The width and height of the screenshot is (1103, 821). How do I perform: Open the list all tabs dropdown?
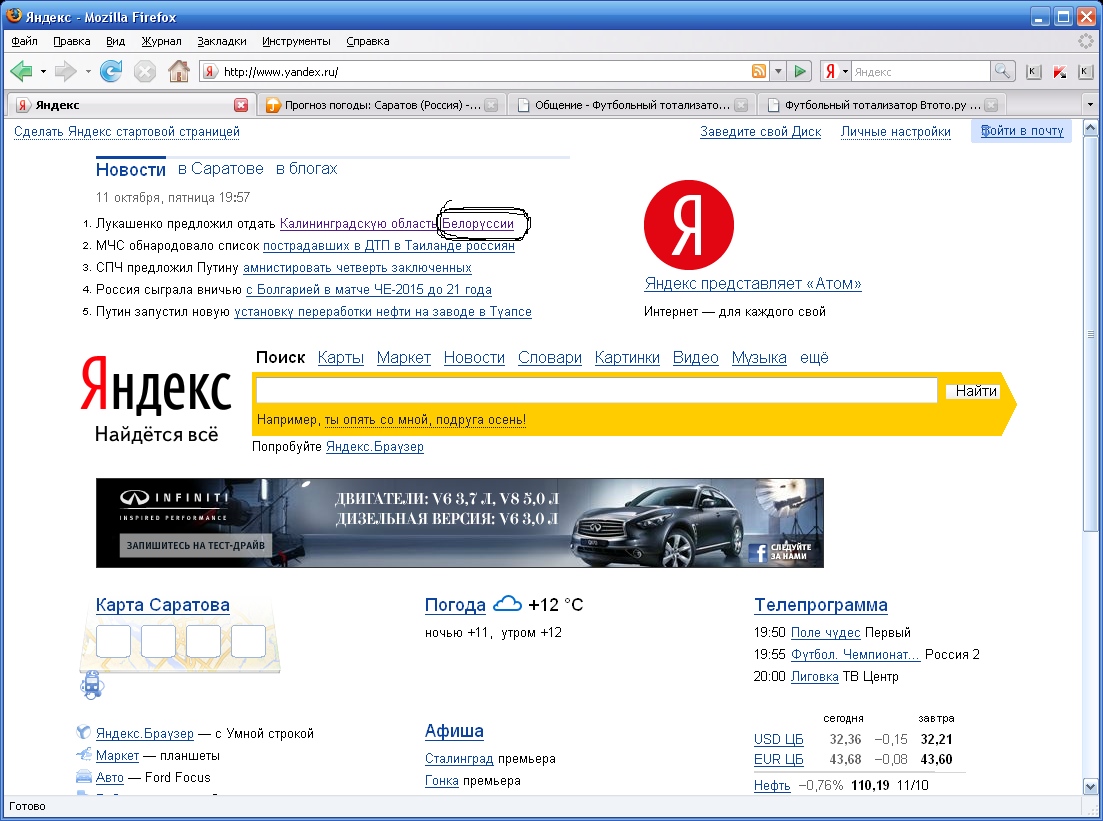click(x=1090, y=105)
